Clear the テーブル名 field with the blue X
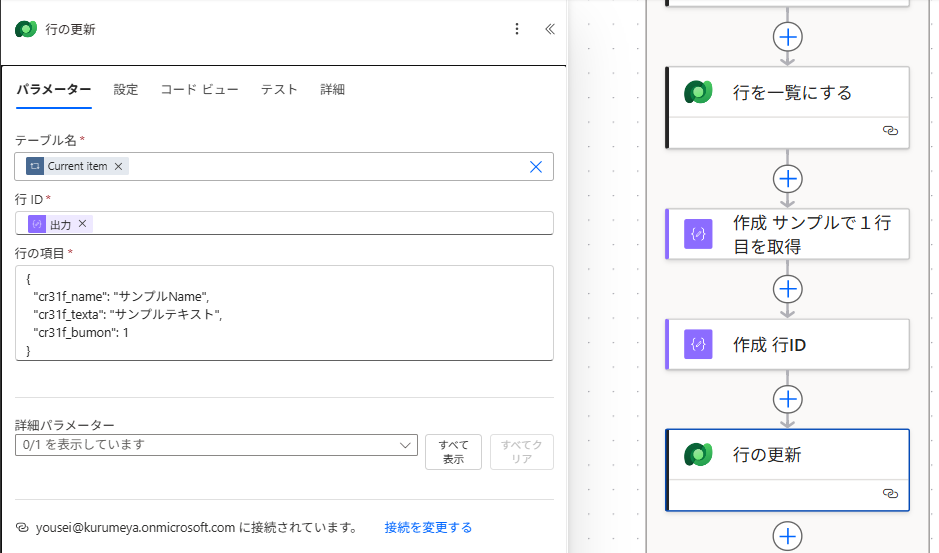The image size is (939, 553). click(x=536, y=167)
